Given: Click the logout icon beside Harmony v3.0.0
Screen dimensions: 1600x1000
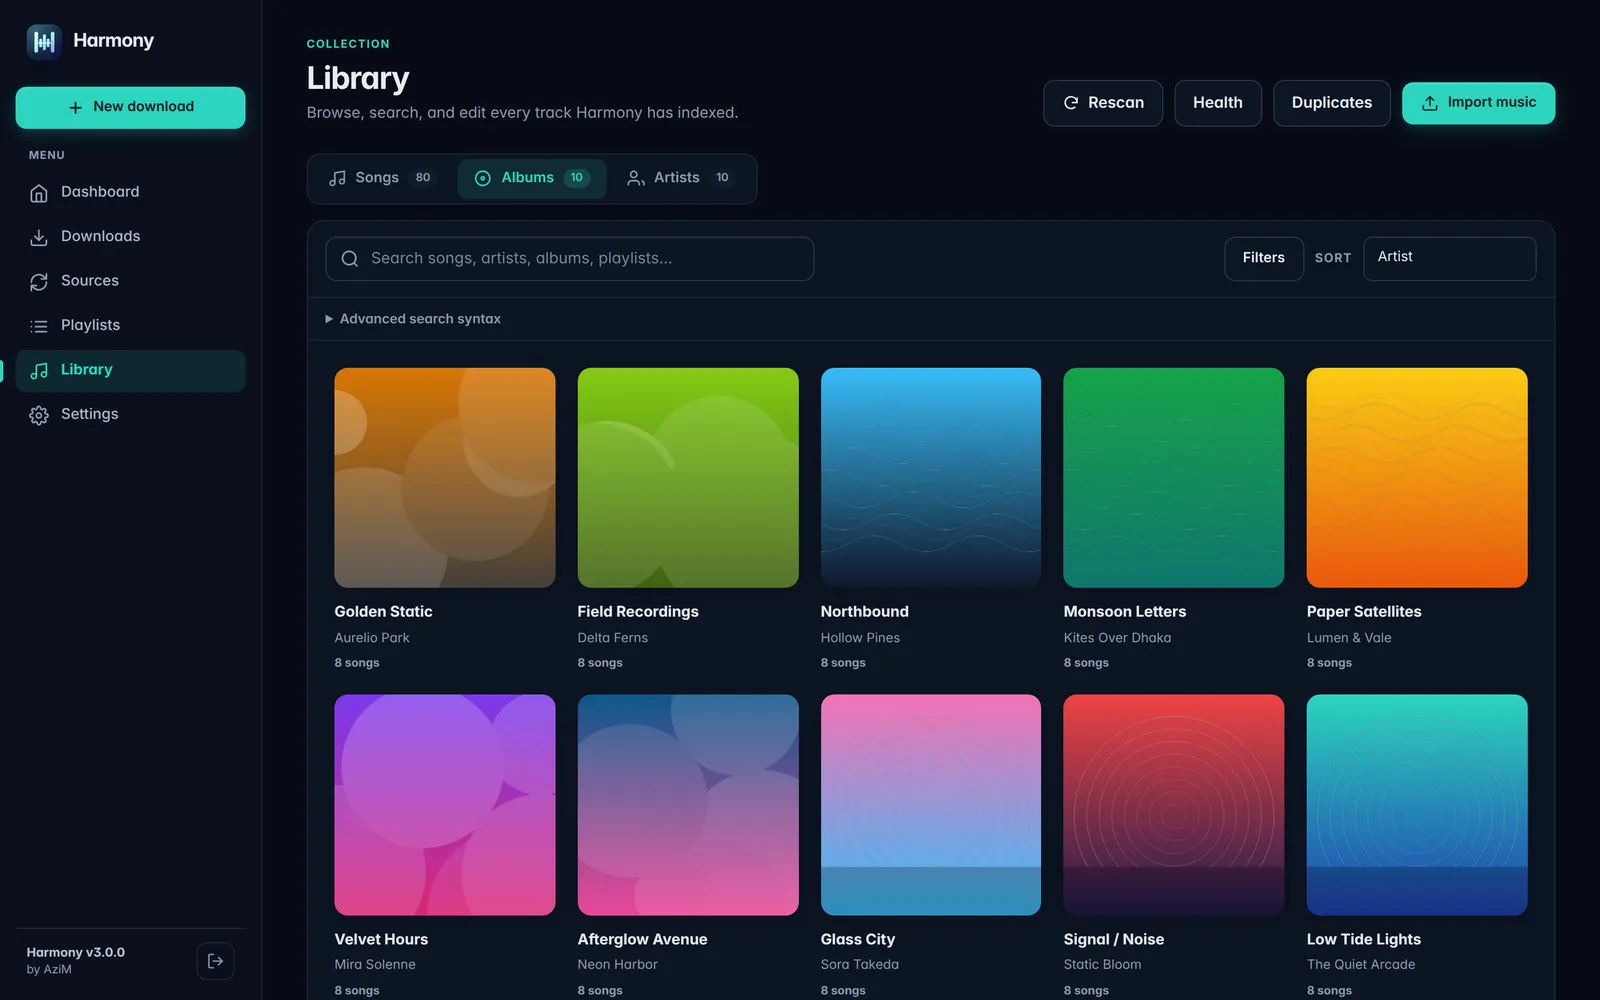Looking at the screenshot, I should point(215,961).
